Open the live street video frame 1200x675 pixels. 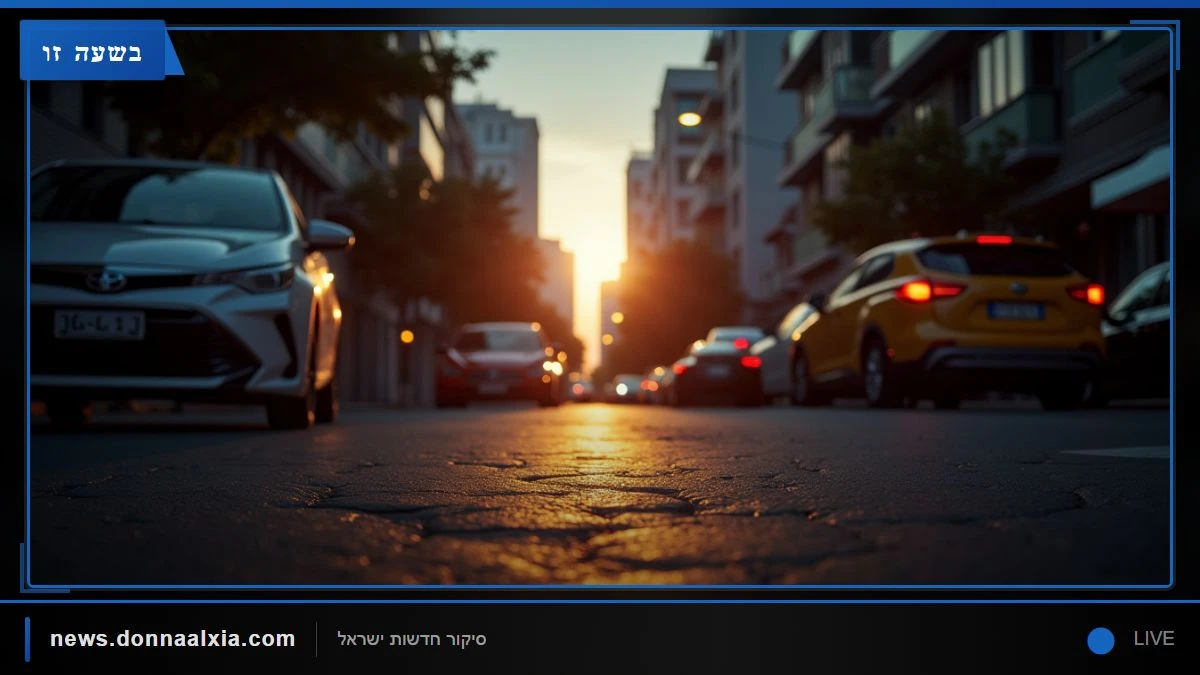(600, 307)
